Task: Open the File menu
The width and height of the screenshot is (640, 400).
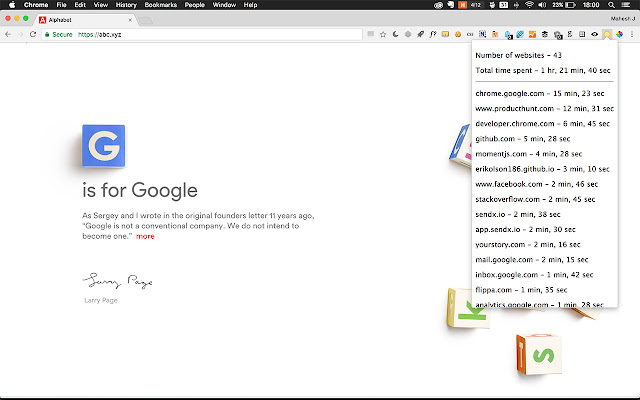Action: [x=61, y=5]
